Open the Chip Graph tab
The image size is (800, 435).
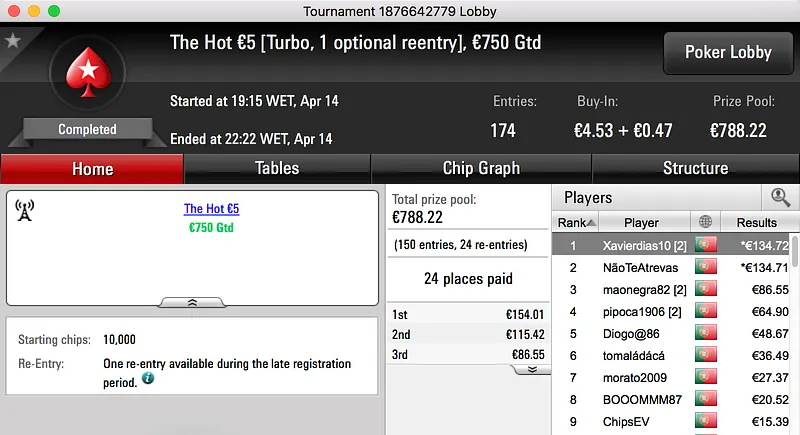tap(481, 168)
